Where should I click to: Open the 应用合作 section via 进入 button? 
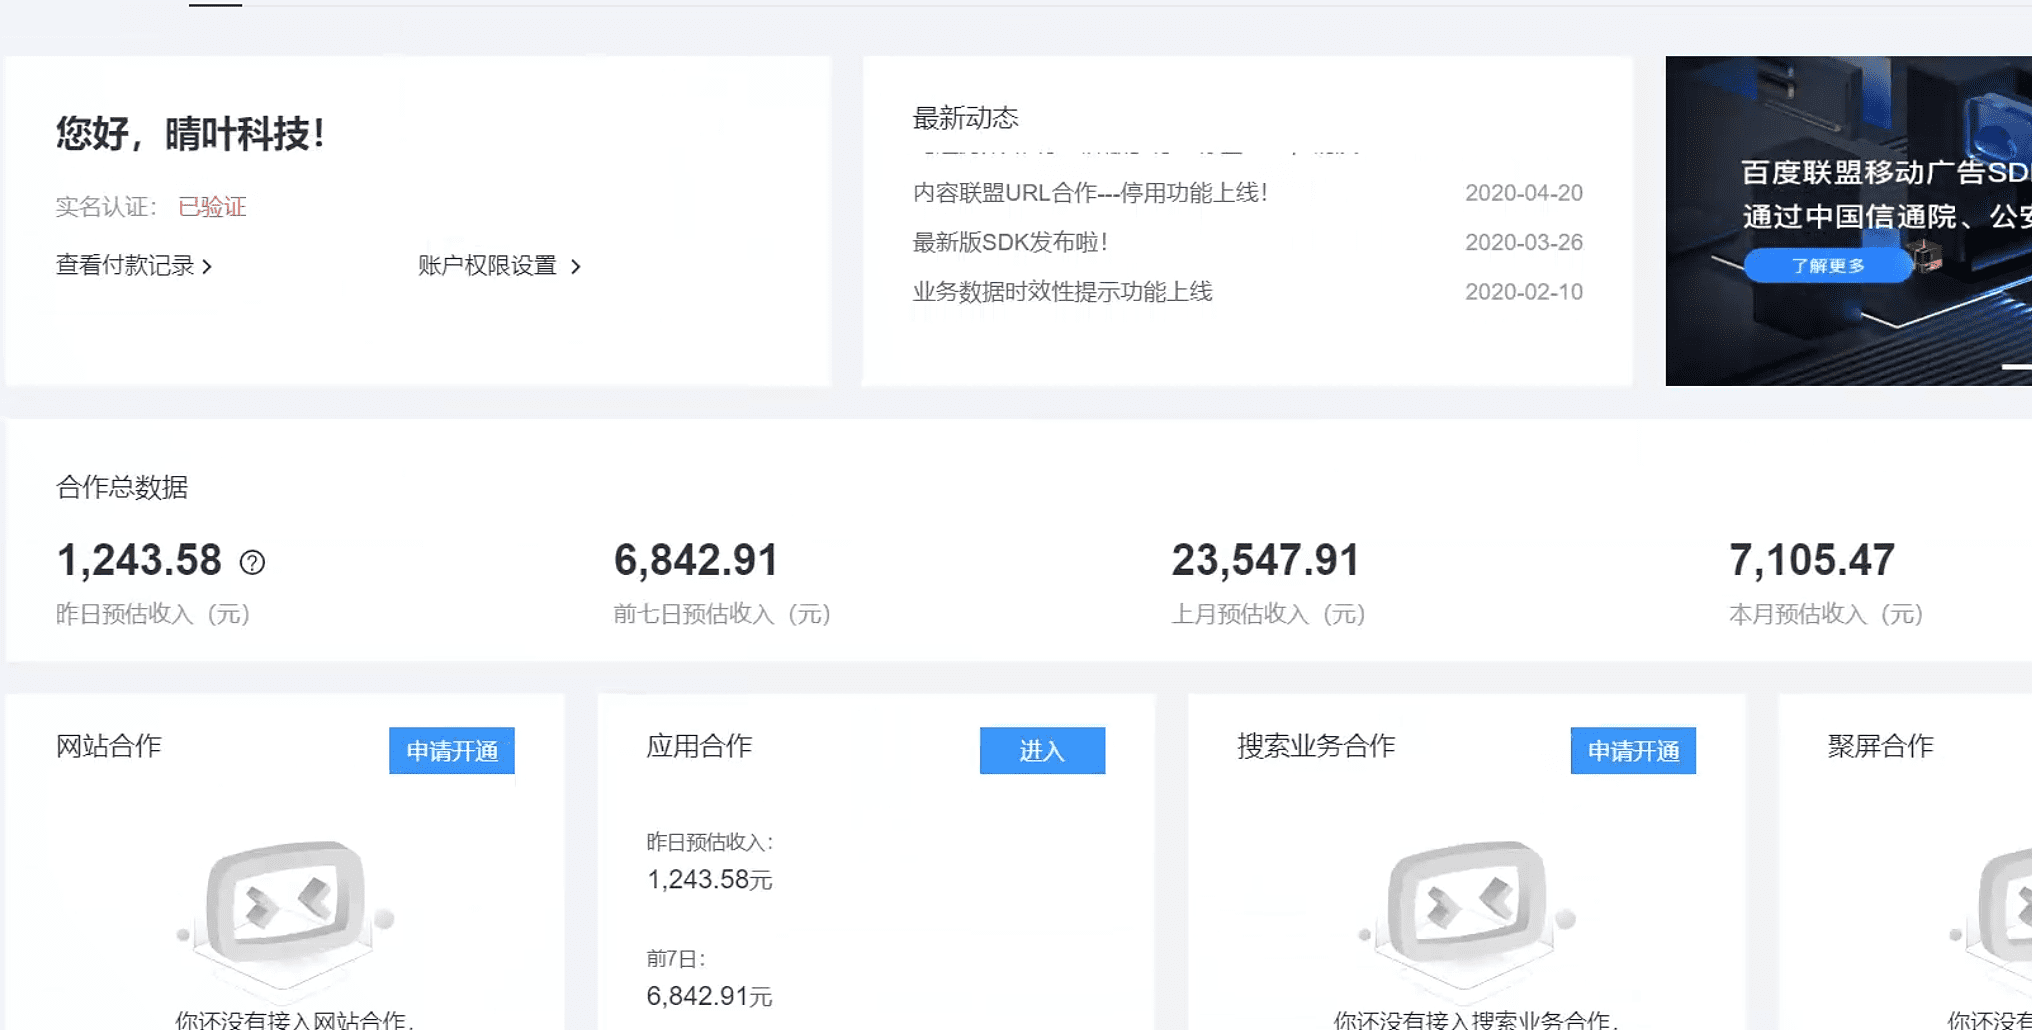[x=1042, y=751]
